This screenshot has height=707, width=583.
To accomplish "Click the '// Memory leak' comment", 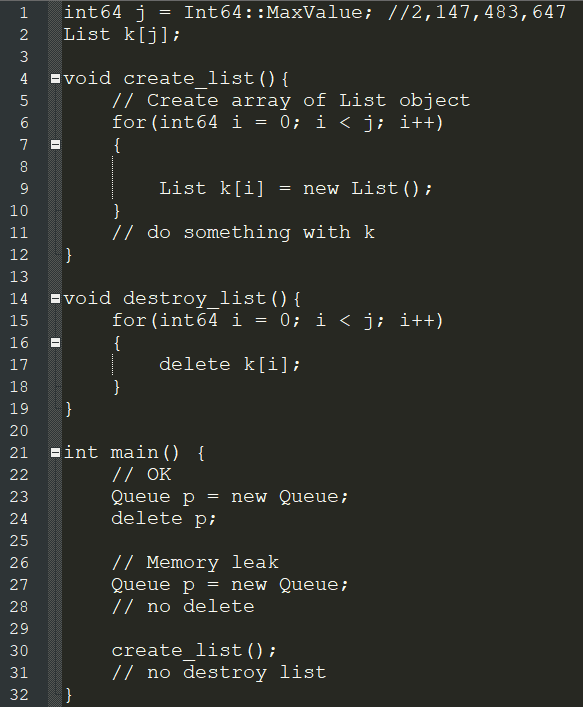I will [195, 563].
